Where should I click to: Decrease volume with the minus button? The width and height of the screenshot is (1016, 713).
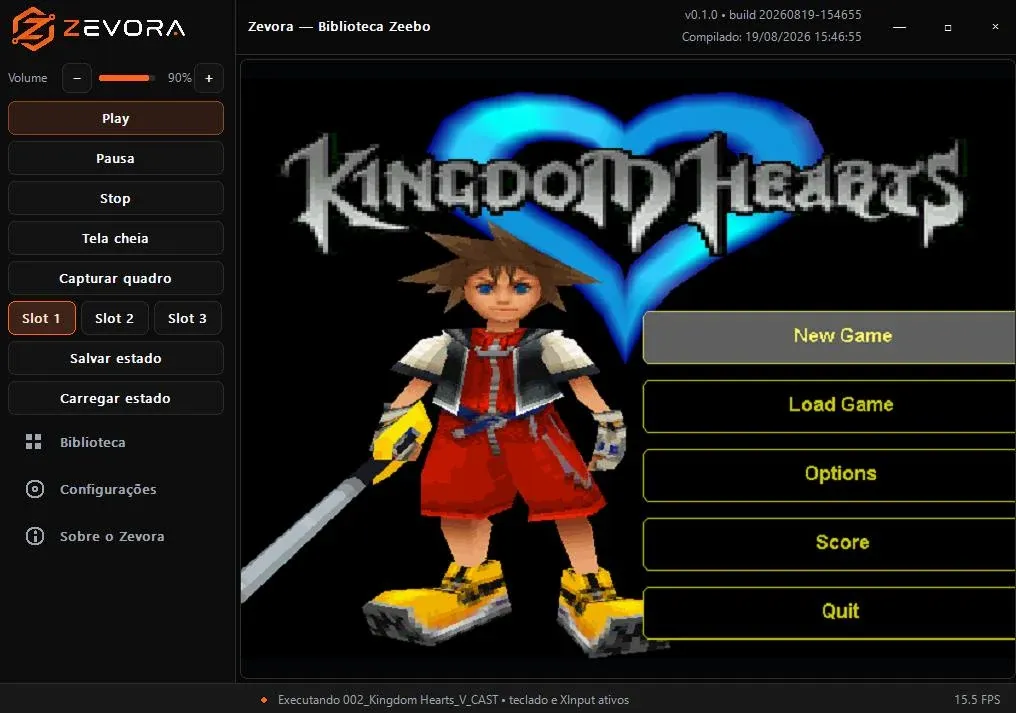coord(76,78)
